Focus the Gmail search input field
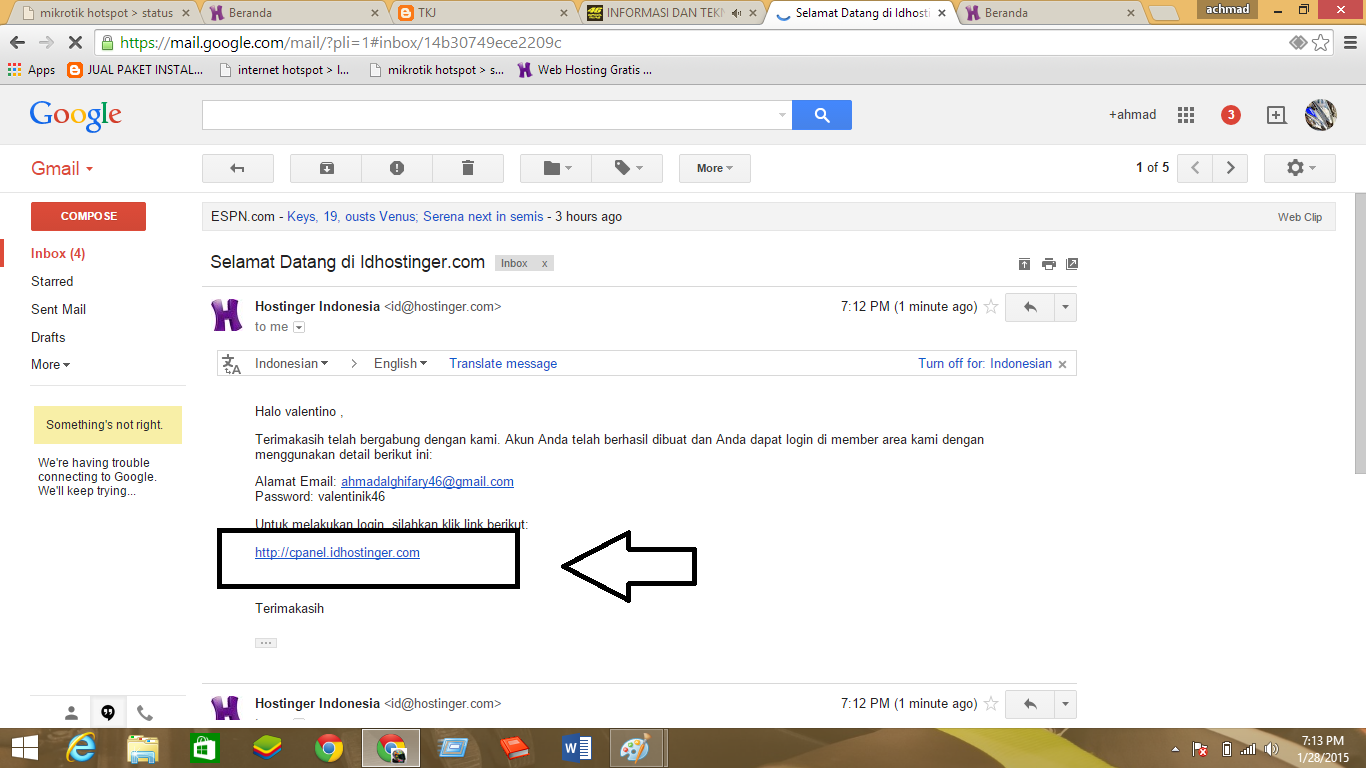The height and width of the screenshot is (768, 1366). 490,115
